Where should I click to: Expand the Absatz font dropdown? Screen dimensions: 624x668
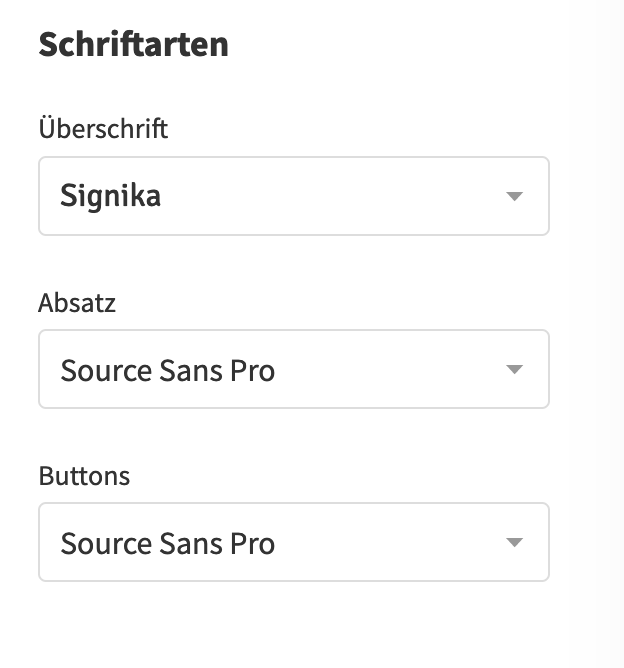click(293, 369)
